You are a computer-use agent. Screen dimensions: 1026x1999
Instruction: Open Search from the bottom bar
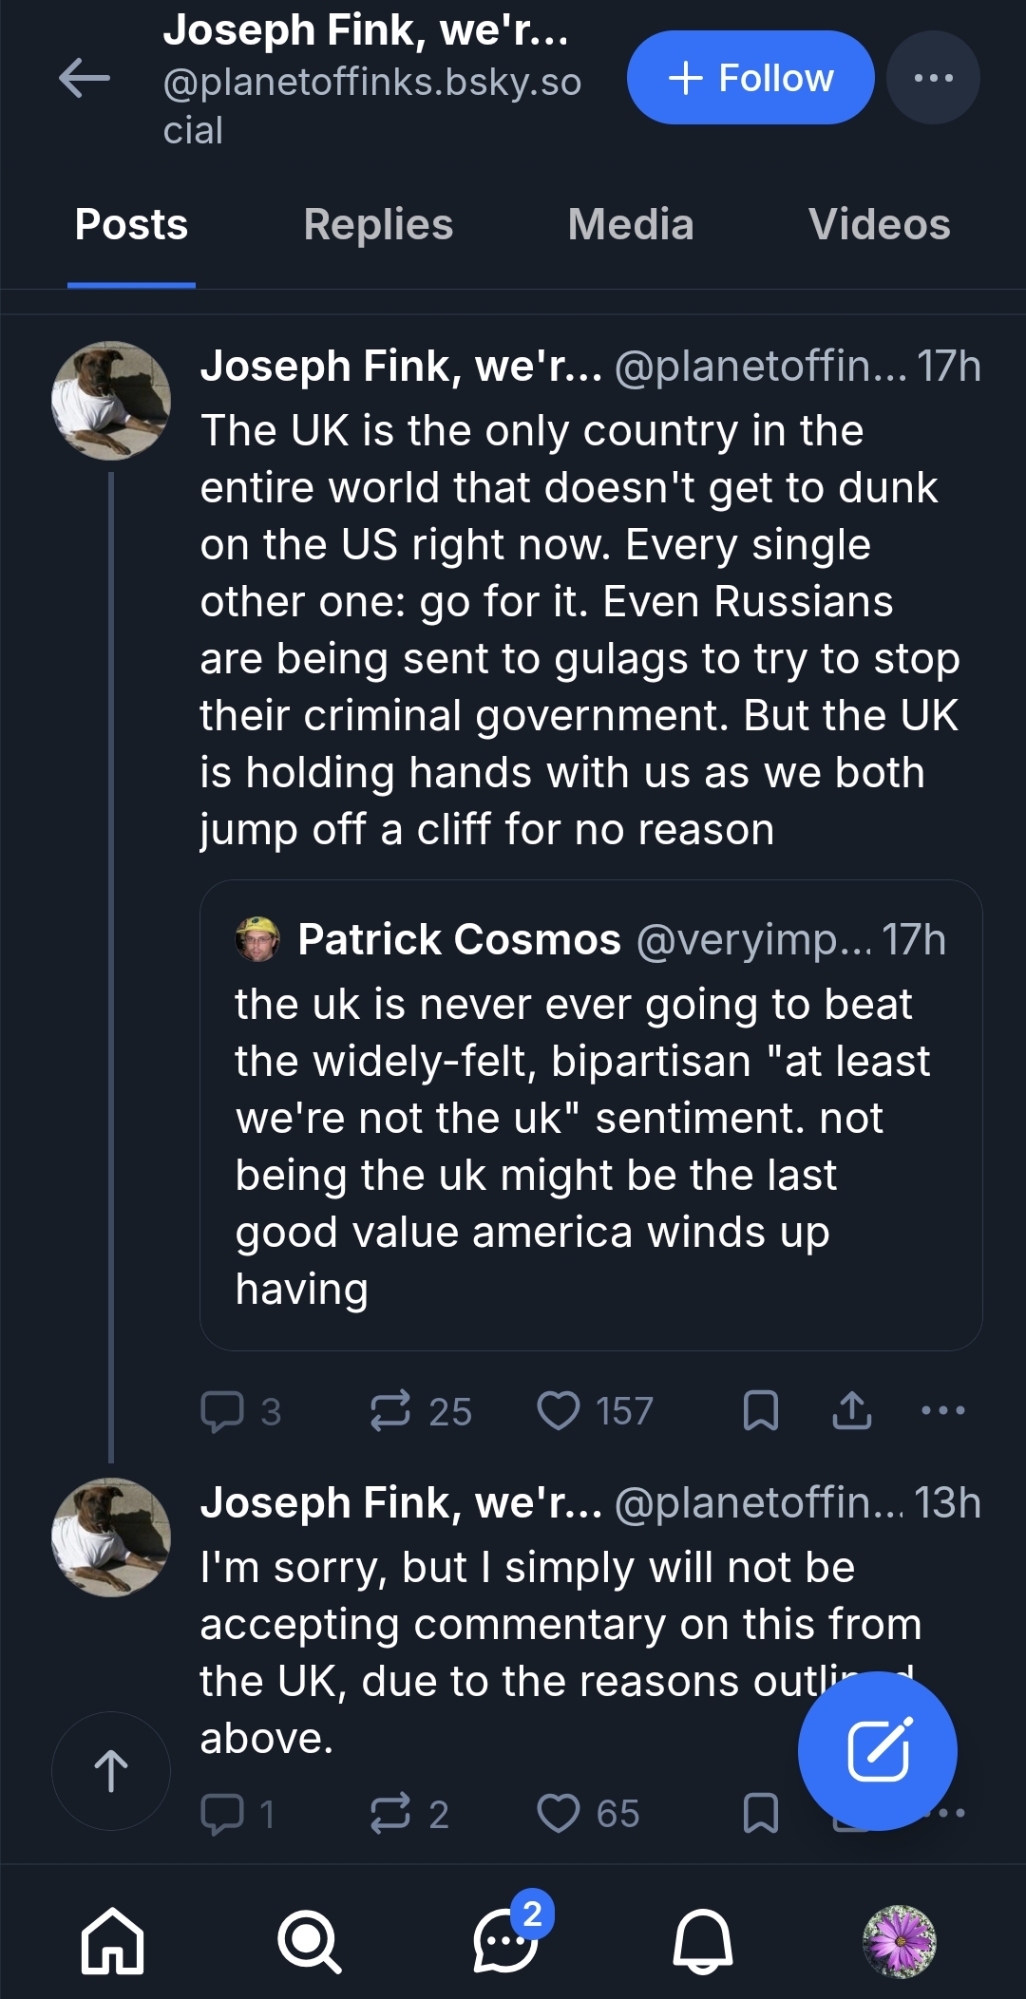[309, 1941]
